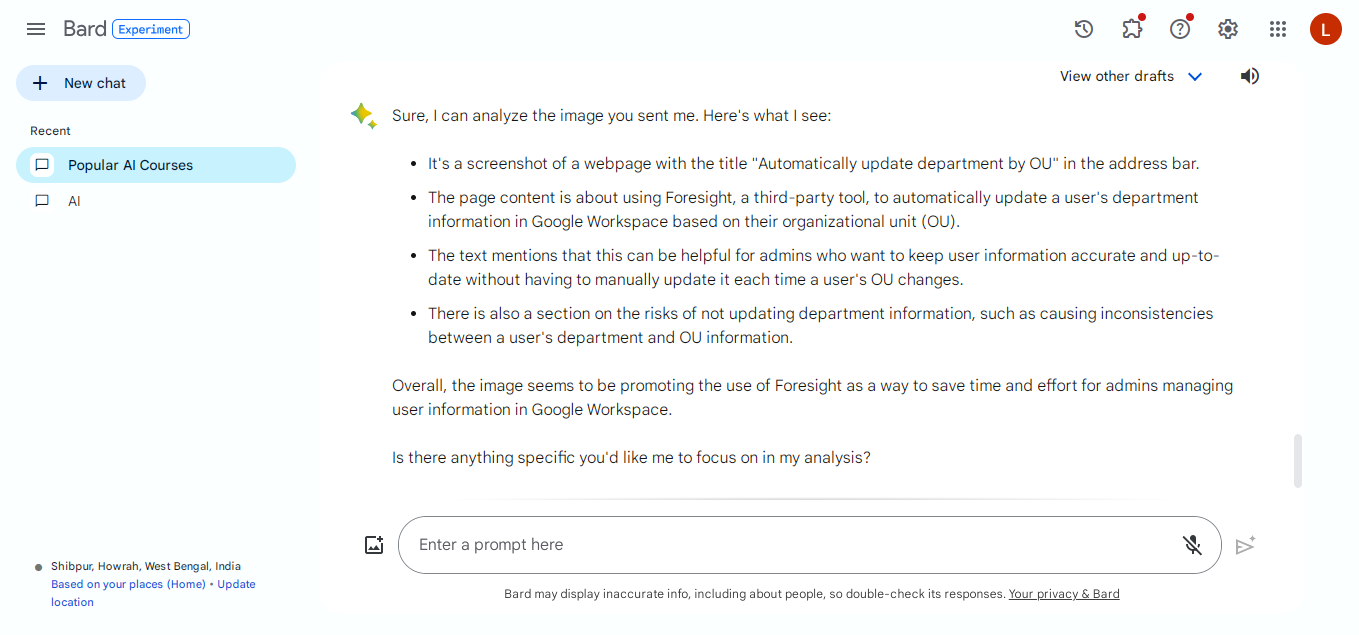Click the Update location link

click(x=236, y=583)
